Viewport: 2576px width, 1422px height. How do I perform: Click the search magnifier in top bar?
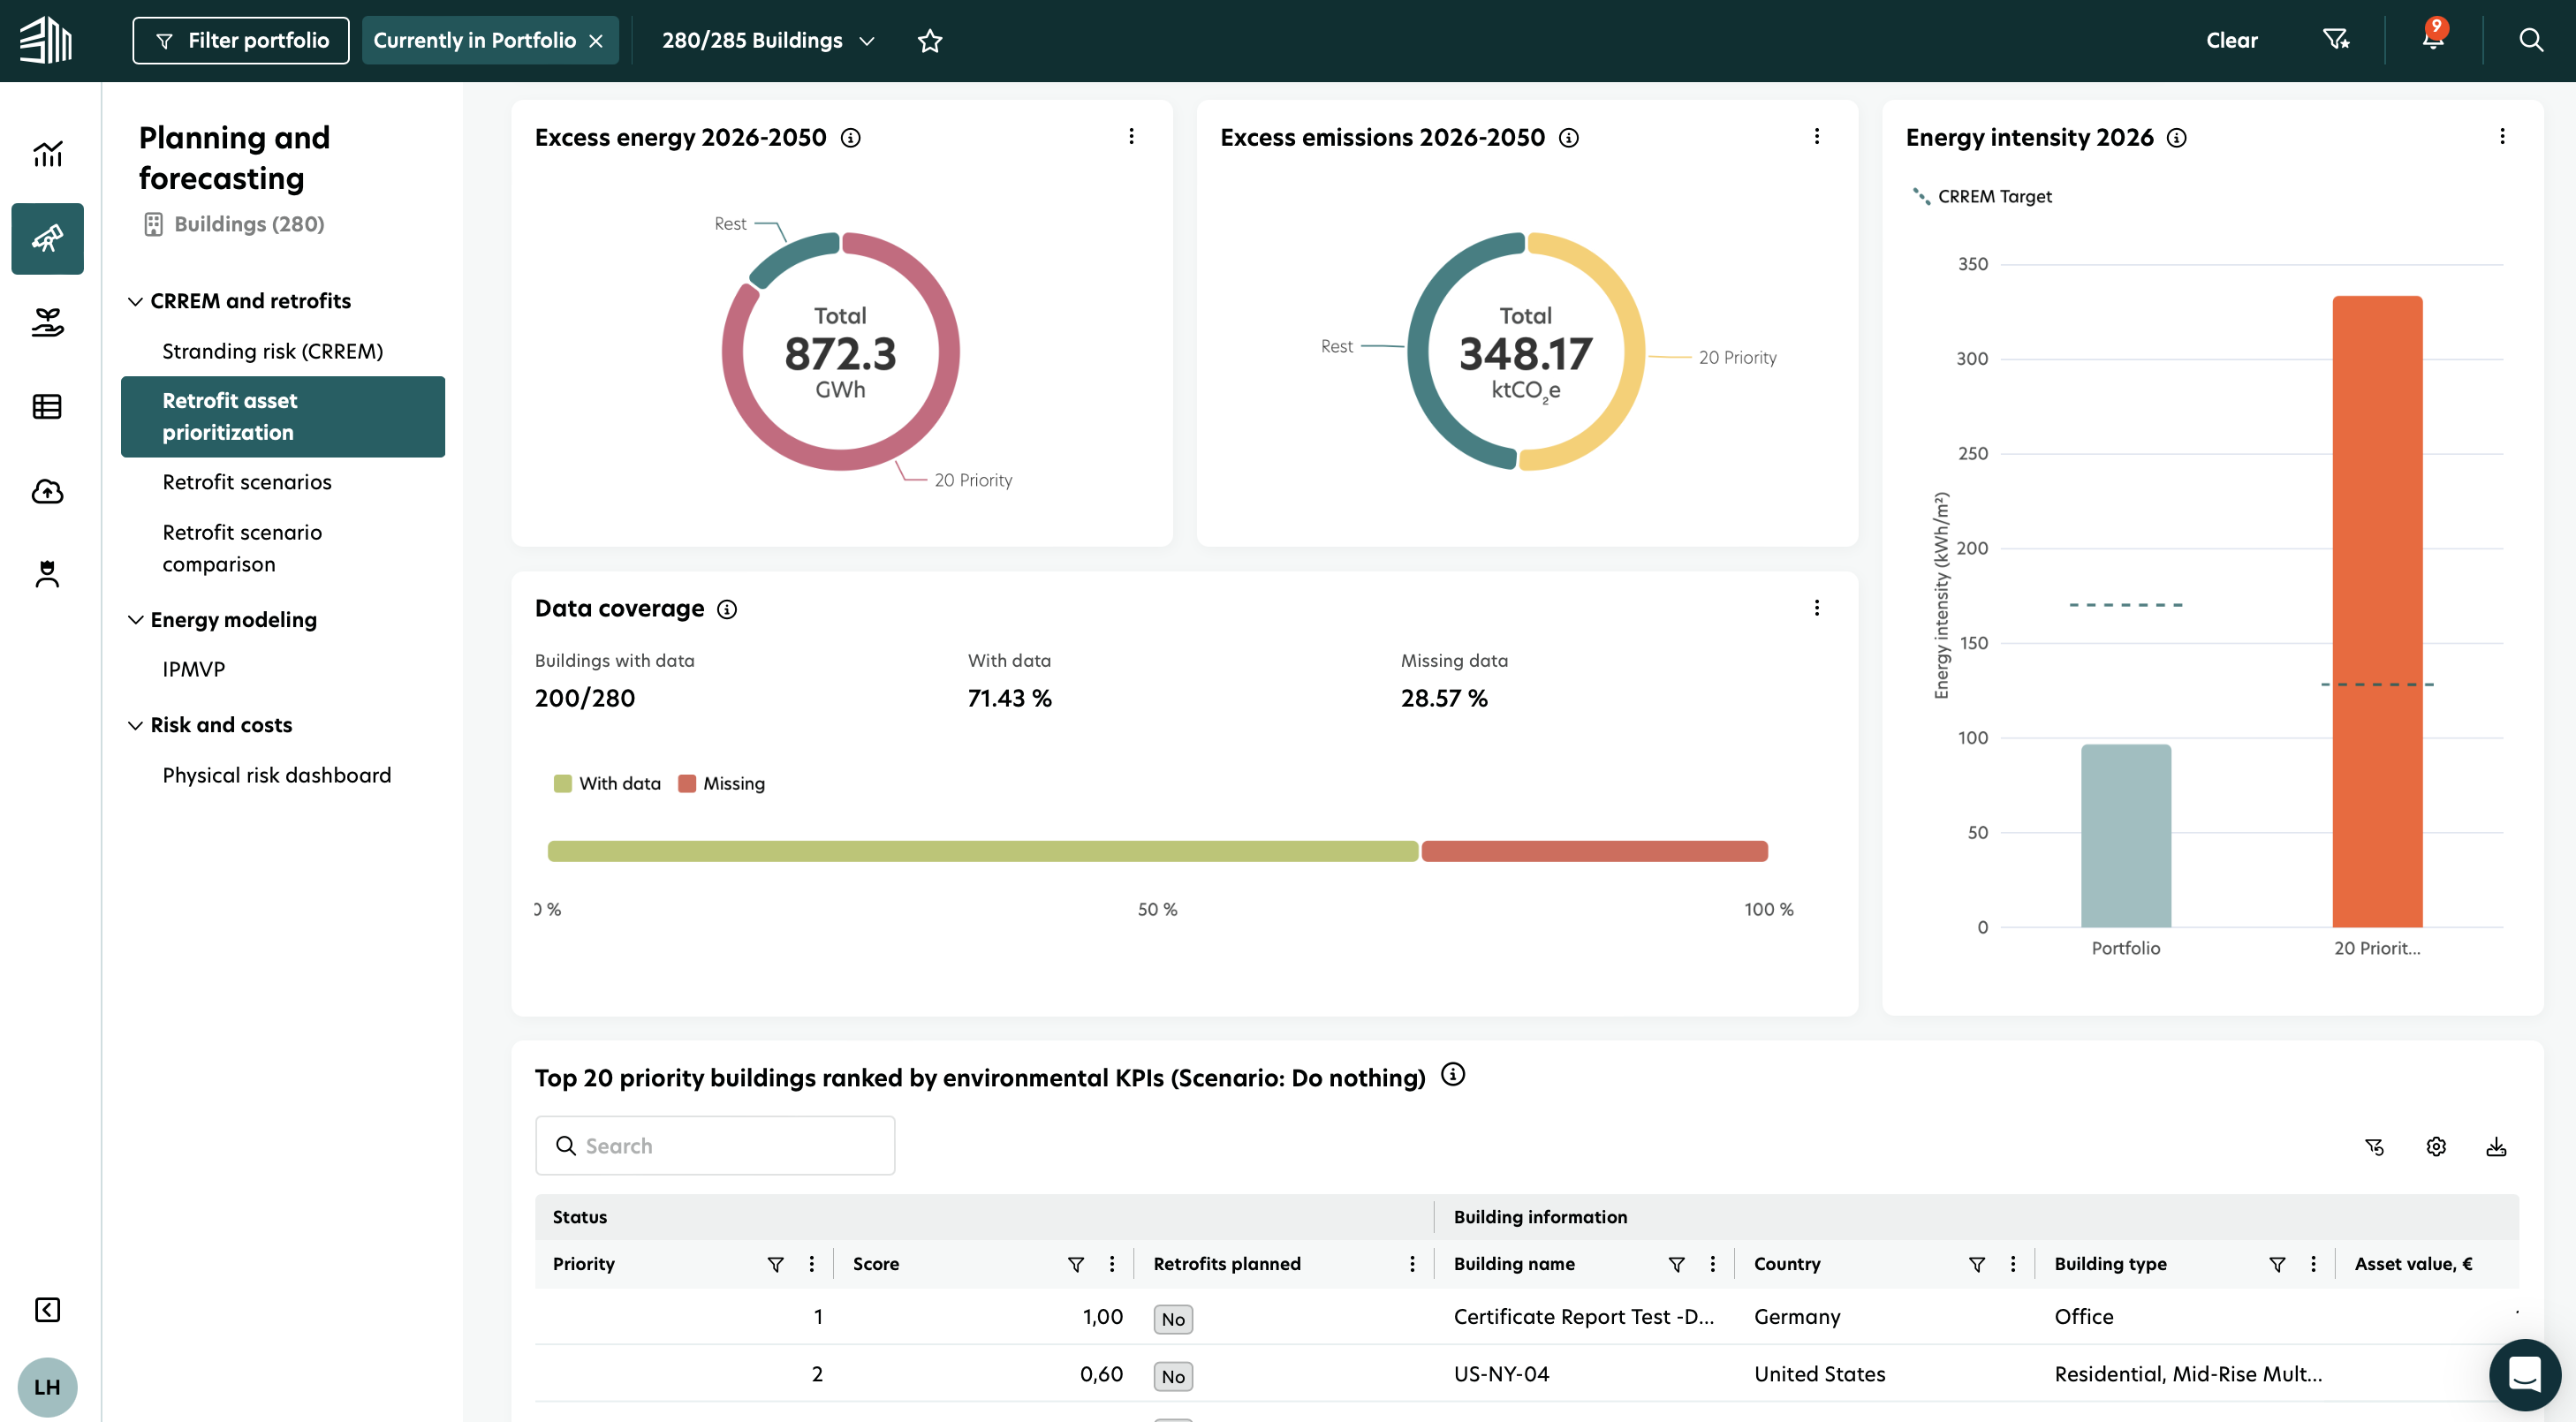(x=2530, y=40)
